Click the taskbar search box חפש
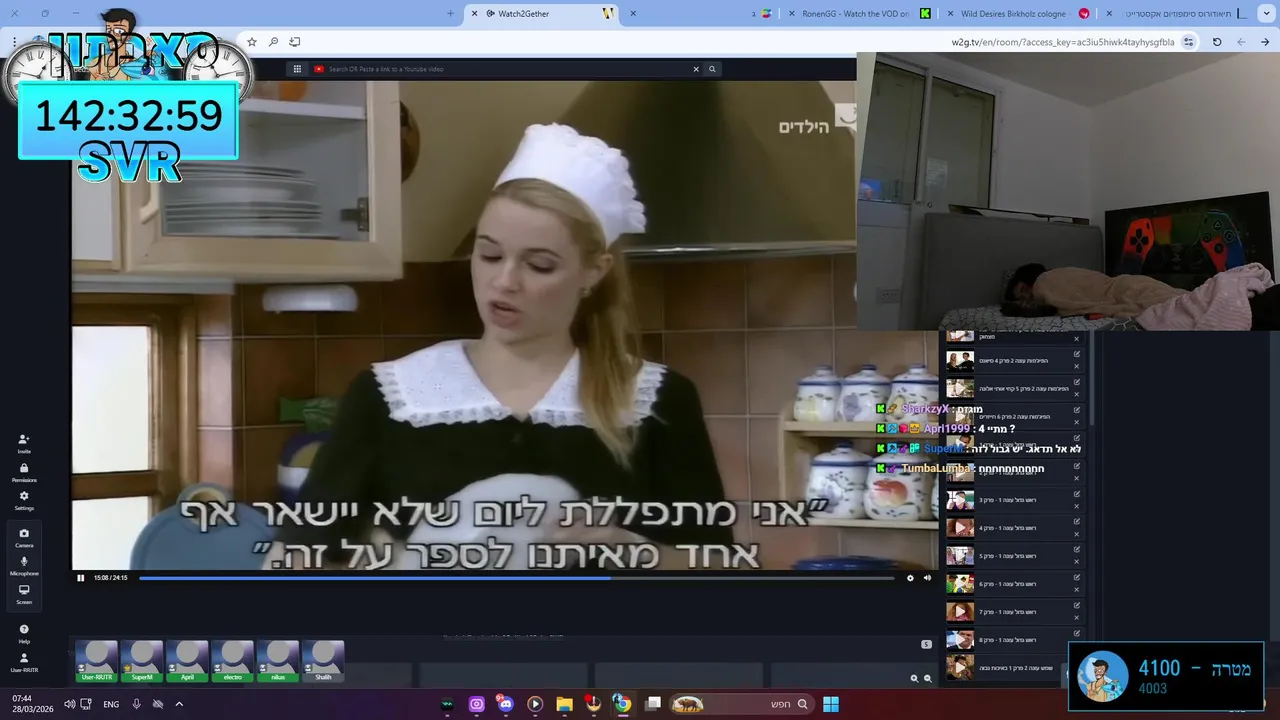The width and height of the screenshot is (1280, 720). [x=741, y=704]
